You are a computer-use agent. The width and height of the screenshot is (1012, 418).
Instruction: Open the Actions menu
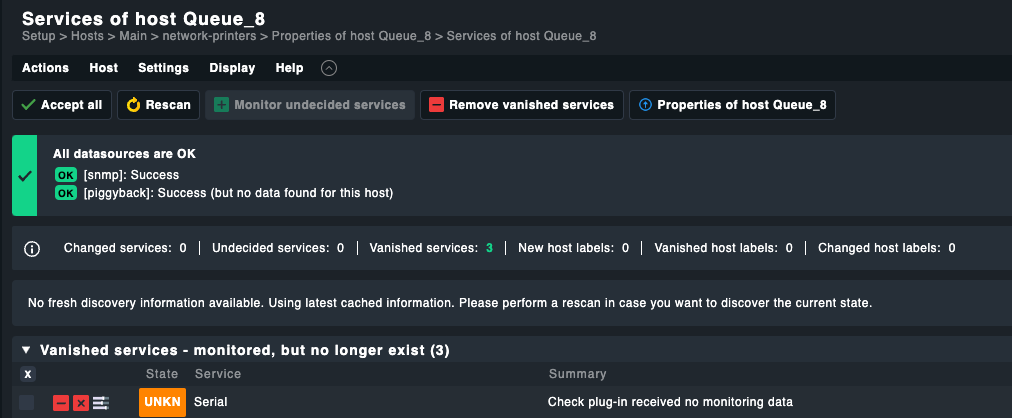tap(45, 68)
